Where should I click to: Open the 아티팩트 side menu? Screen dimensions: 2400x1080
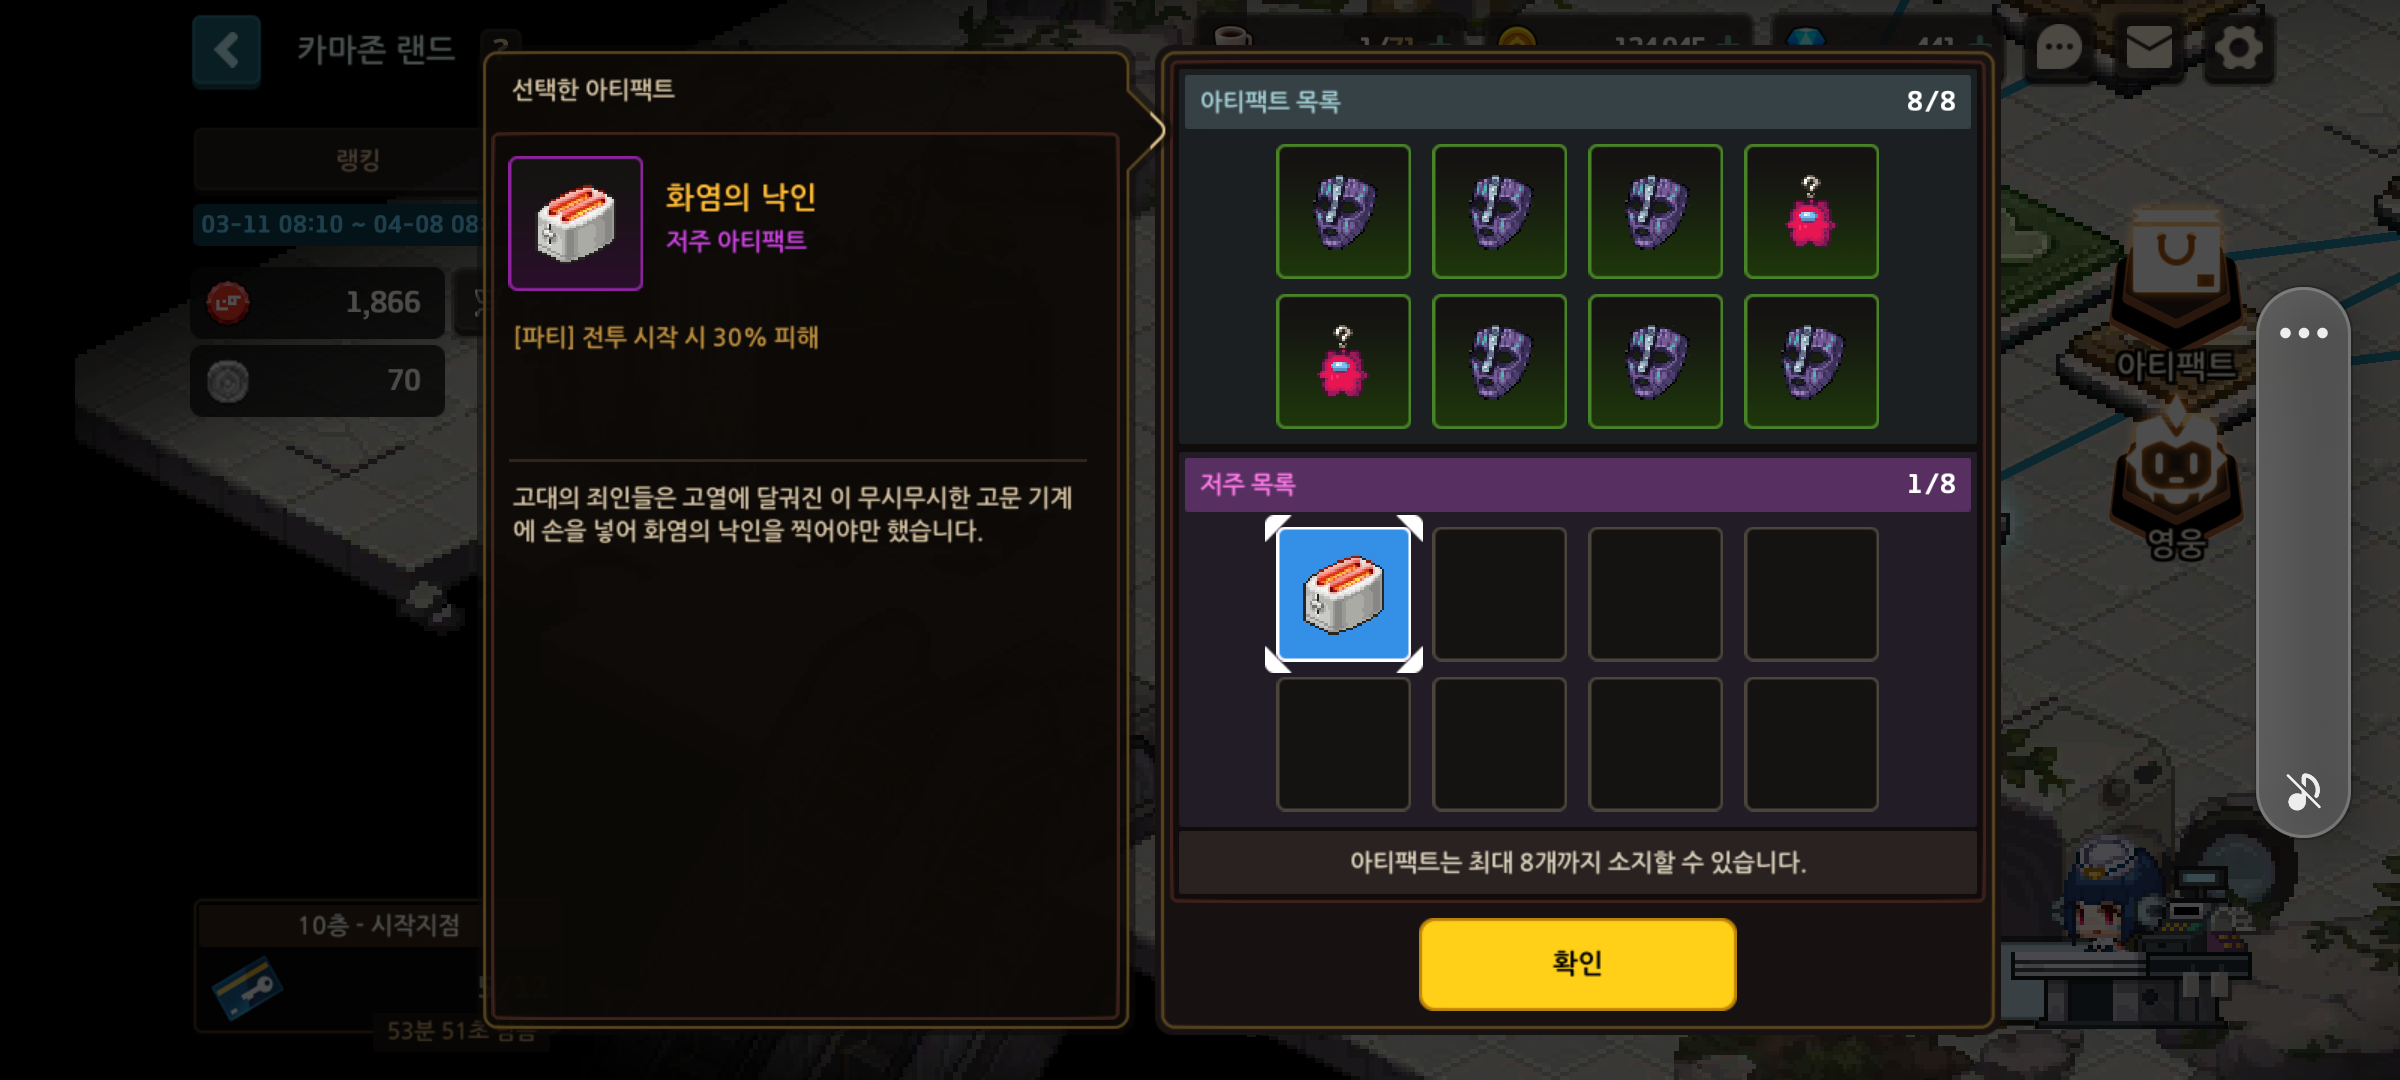(x=2176, y=300)
